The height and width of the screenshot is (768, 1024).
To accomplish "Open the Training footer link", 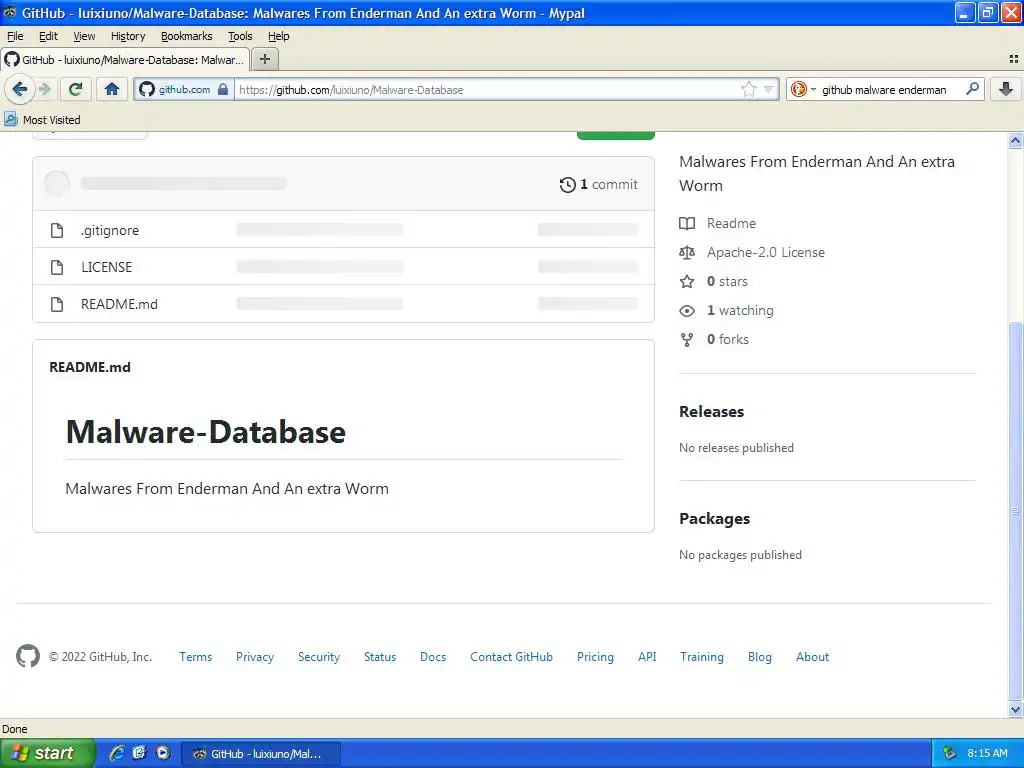I will click(x=702, y=657).
